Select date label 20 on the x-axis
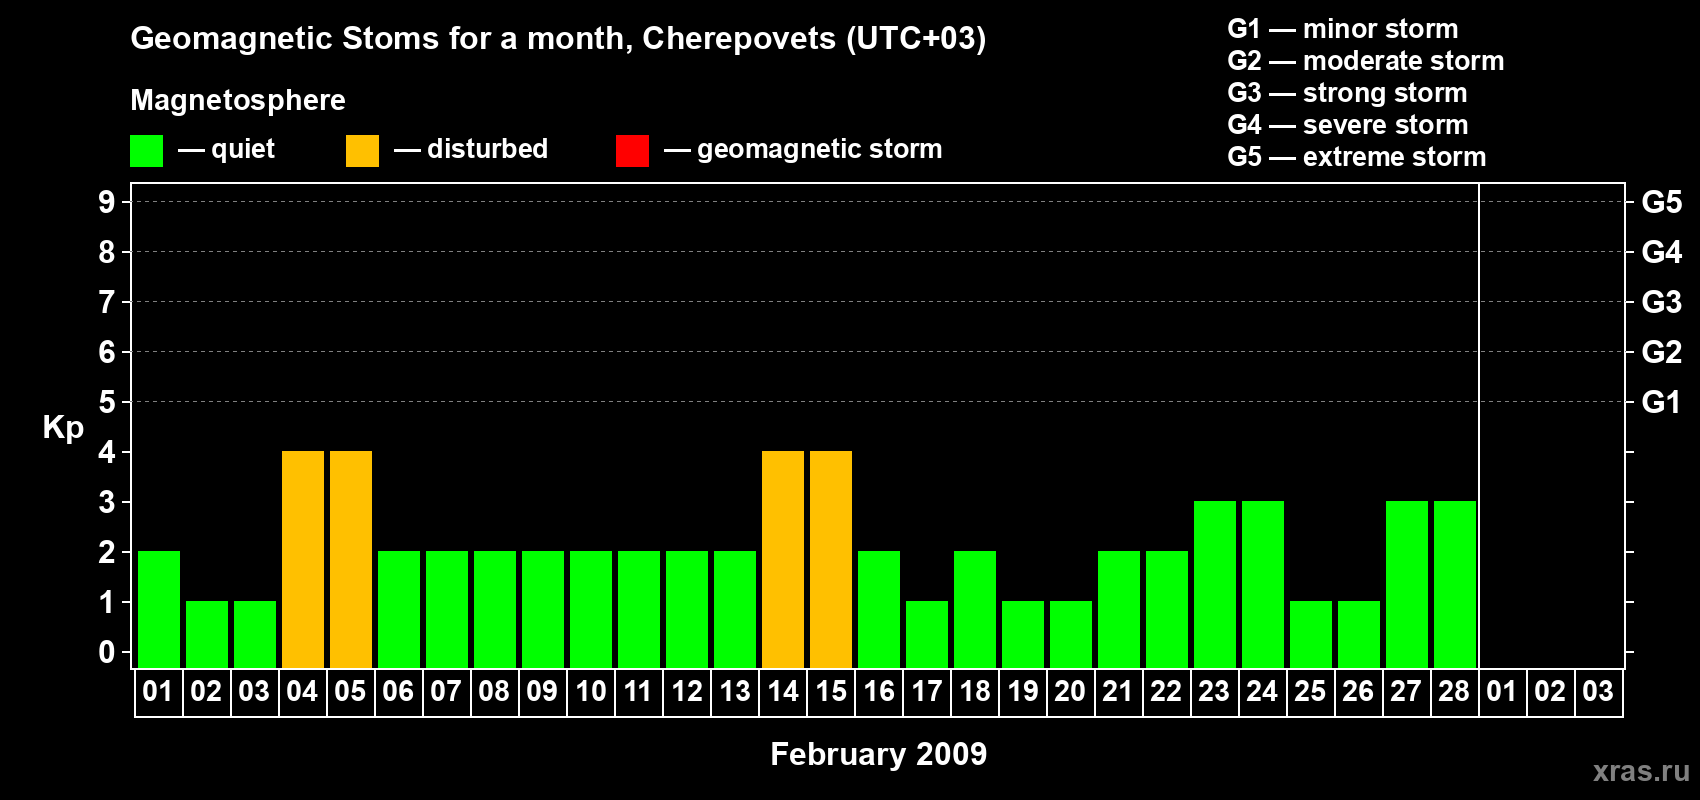 pos(1070,692)
